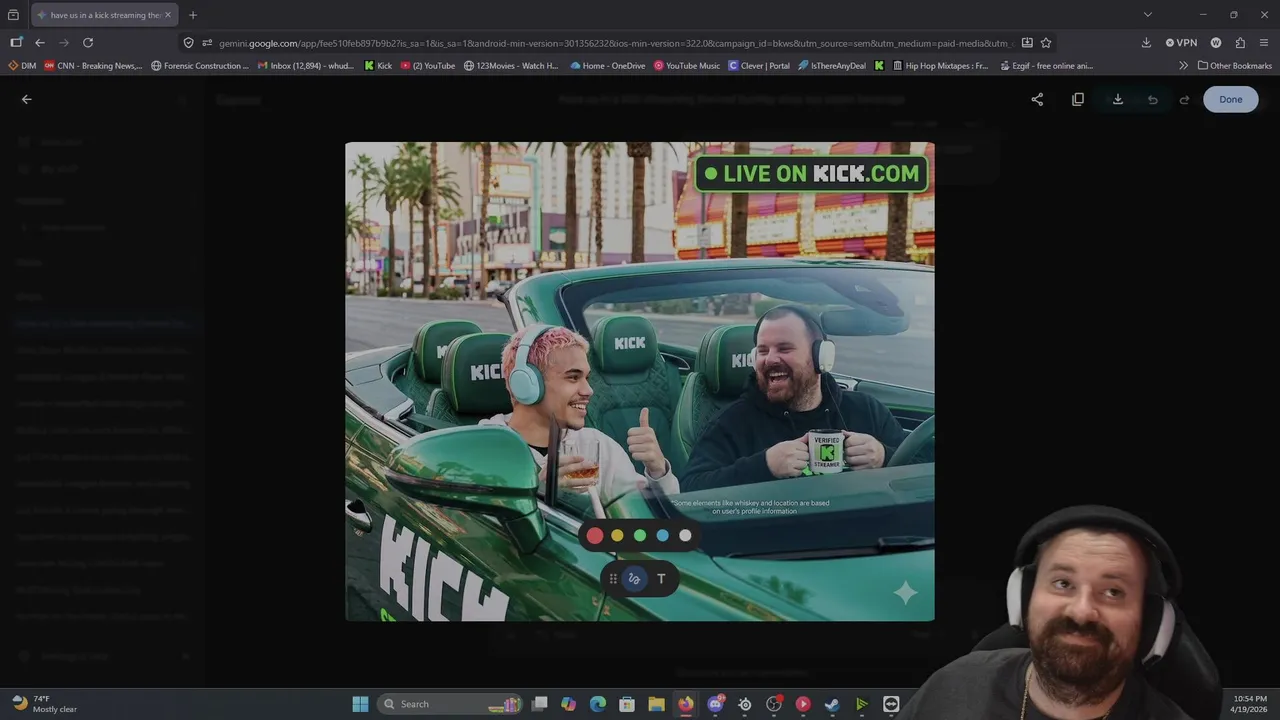
Task: Open the Clever Portal bookmark
Action: point(759,66)
